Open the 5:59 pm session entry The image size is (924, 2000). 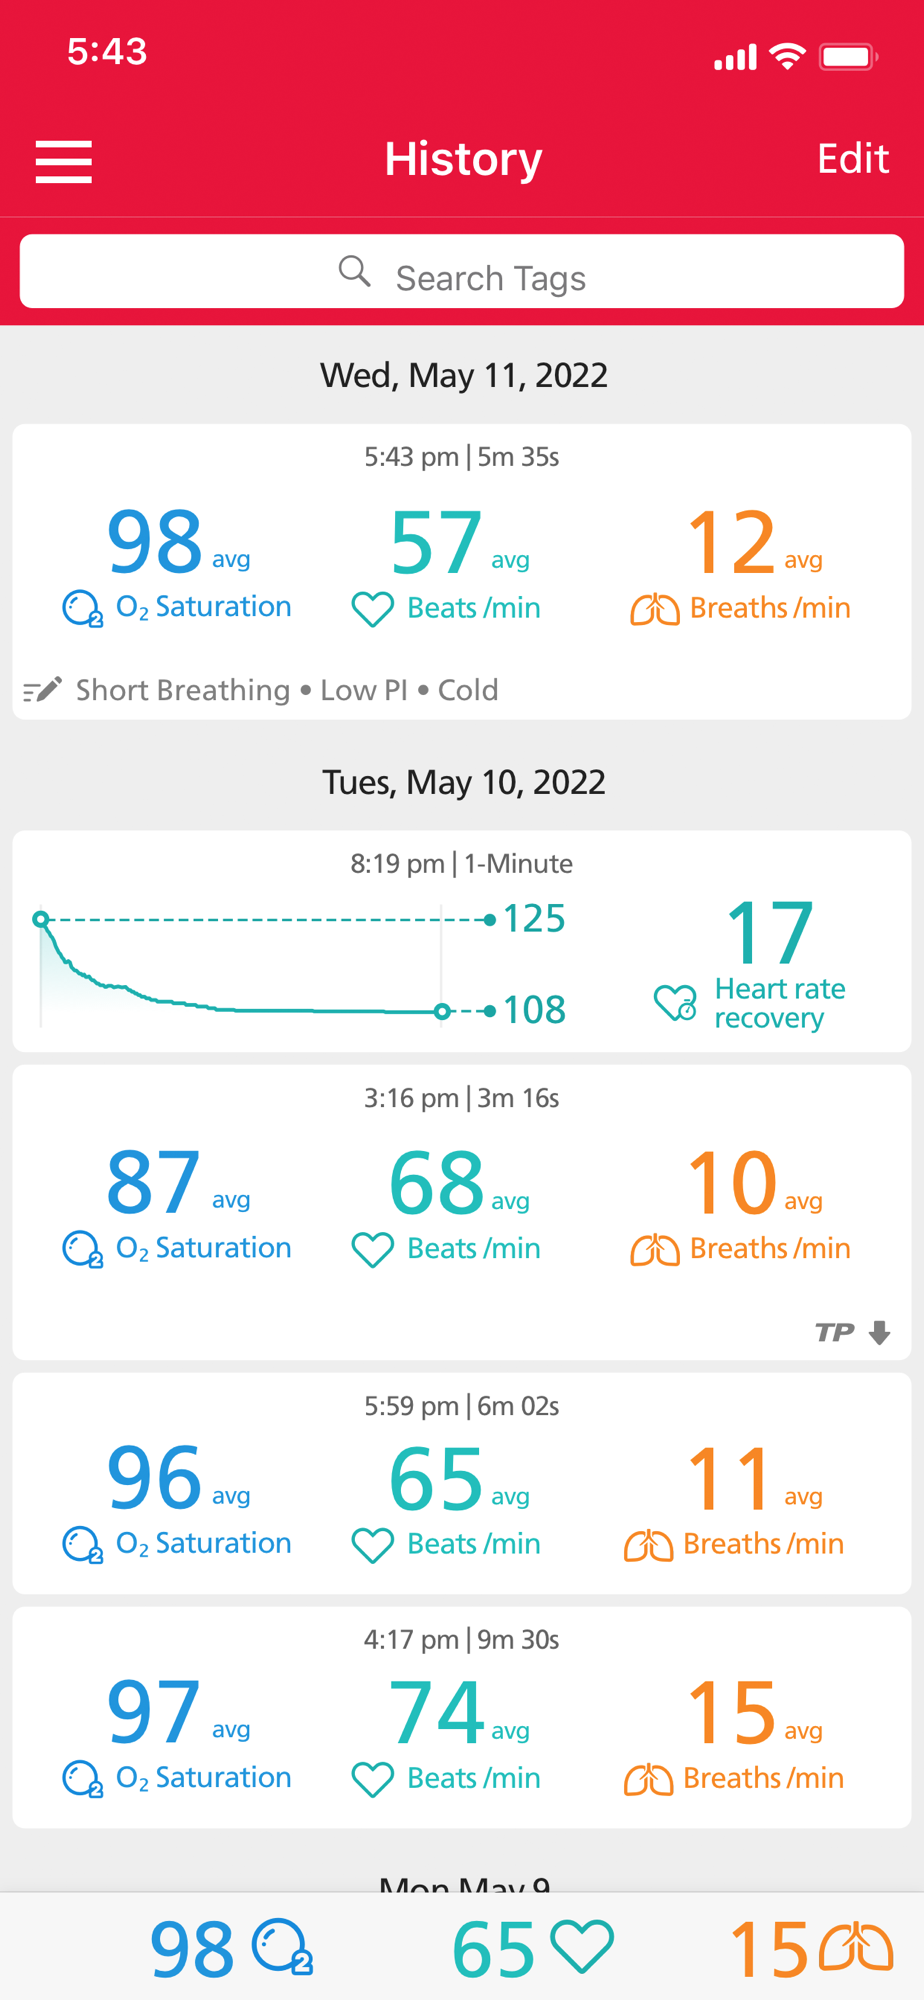pos(462,1482)
